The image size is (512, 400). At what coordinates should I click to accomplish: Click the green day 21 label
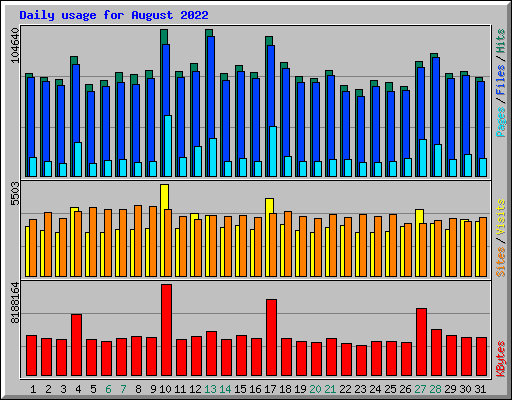(330, 389)
